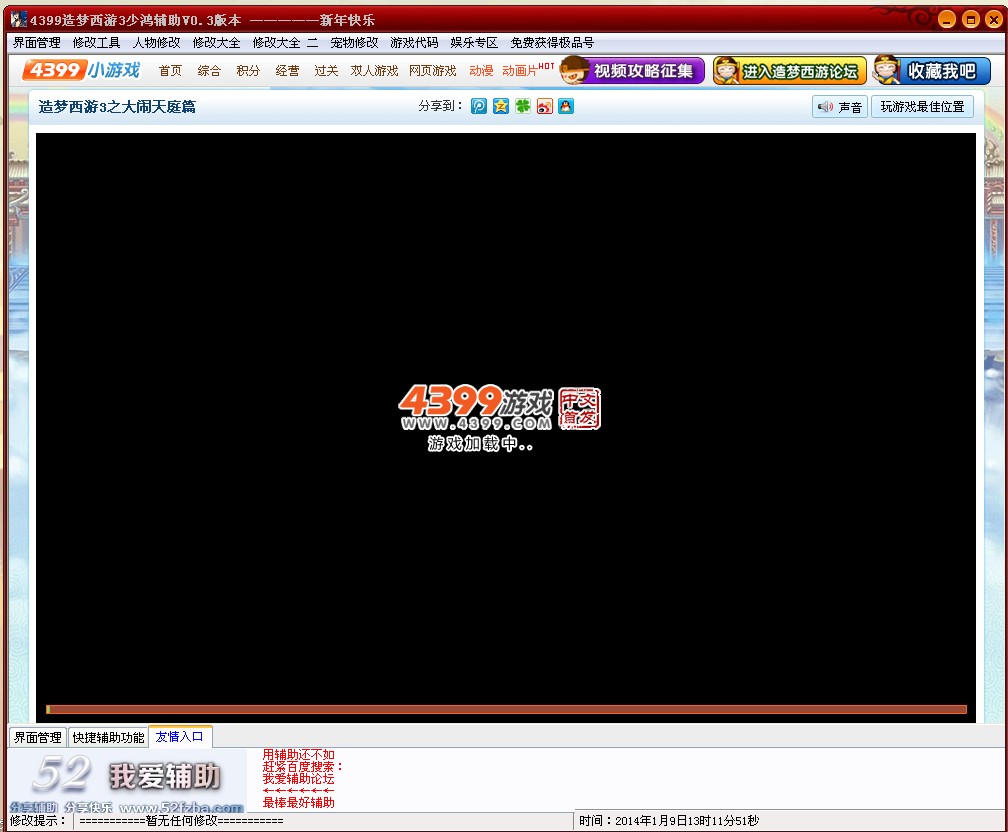Open the 动画片 HOT link
Image resolution: width=1008 pixels, height=832 pixels.
tap(528, 70)
